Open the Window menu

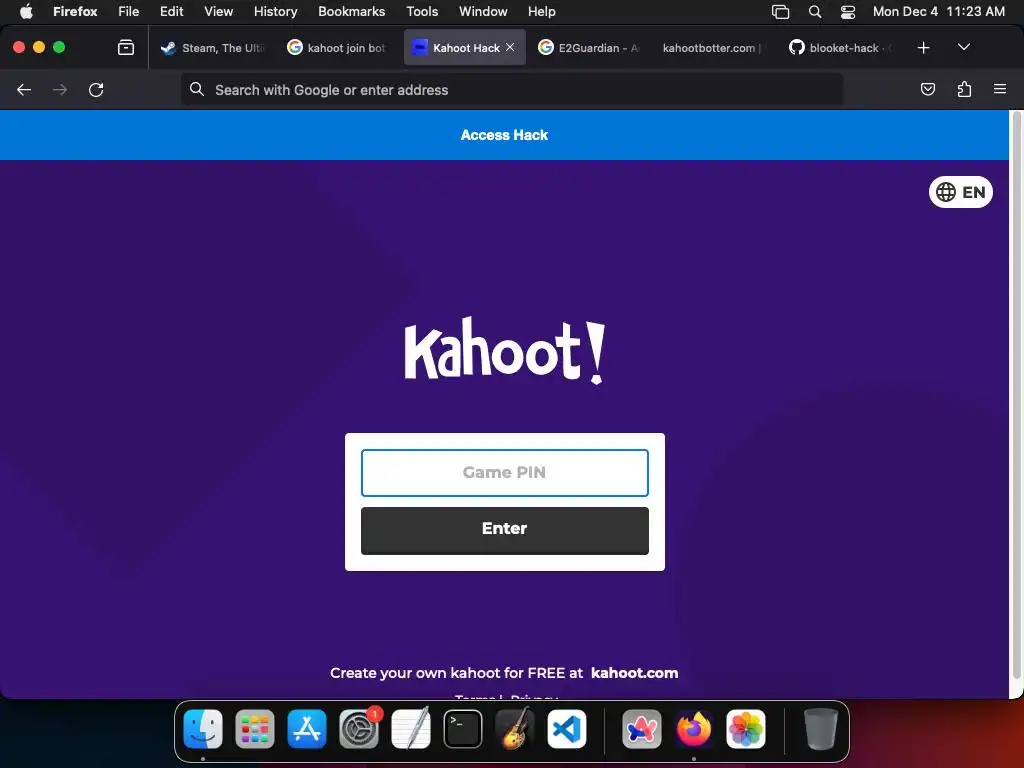[483, 11]
